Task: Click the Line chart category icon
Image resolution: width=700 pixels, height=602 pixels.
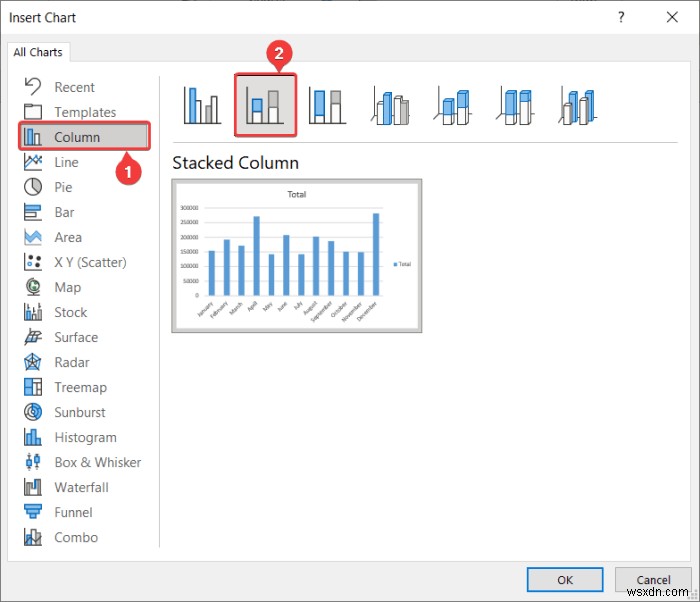Action: (x=33, y=162)
